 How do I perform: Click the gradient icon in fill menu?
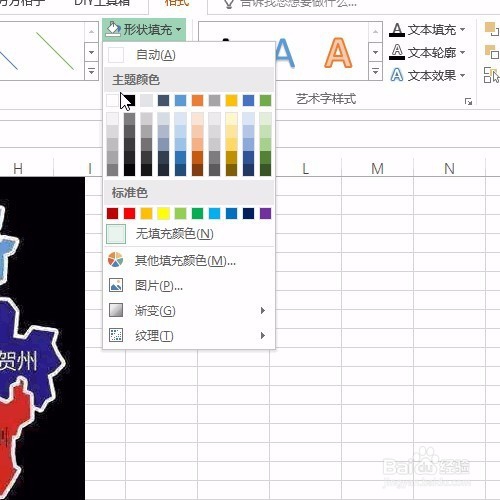(x=116, y=310)
